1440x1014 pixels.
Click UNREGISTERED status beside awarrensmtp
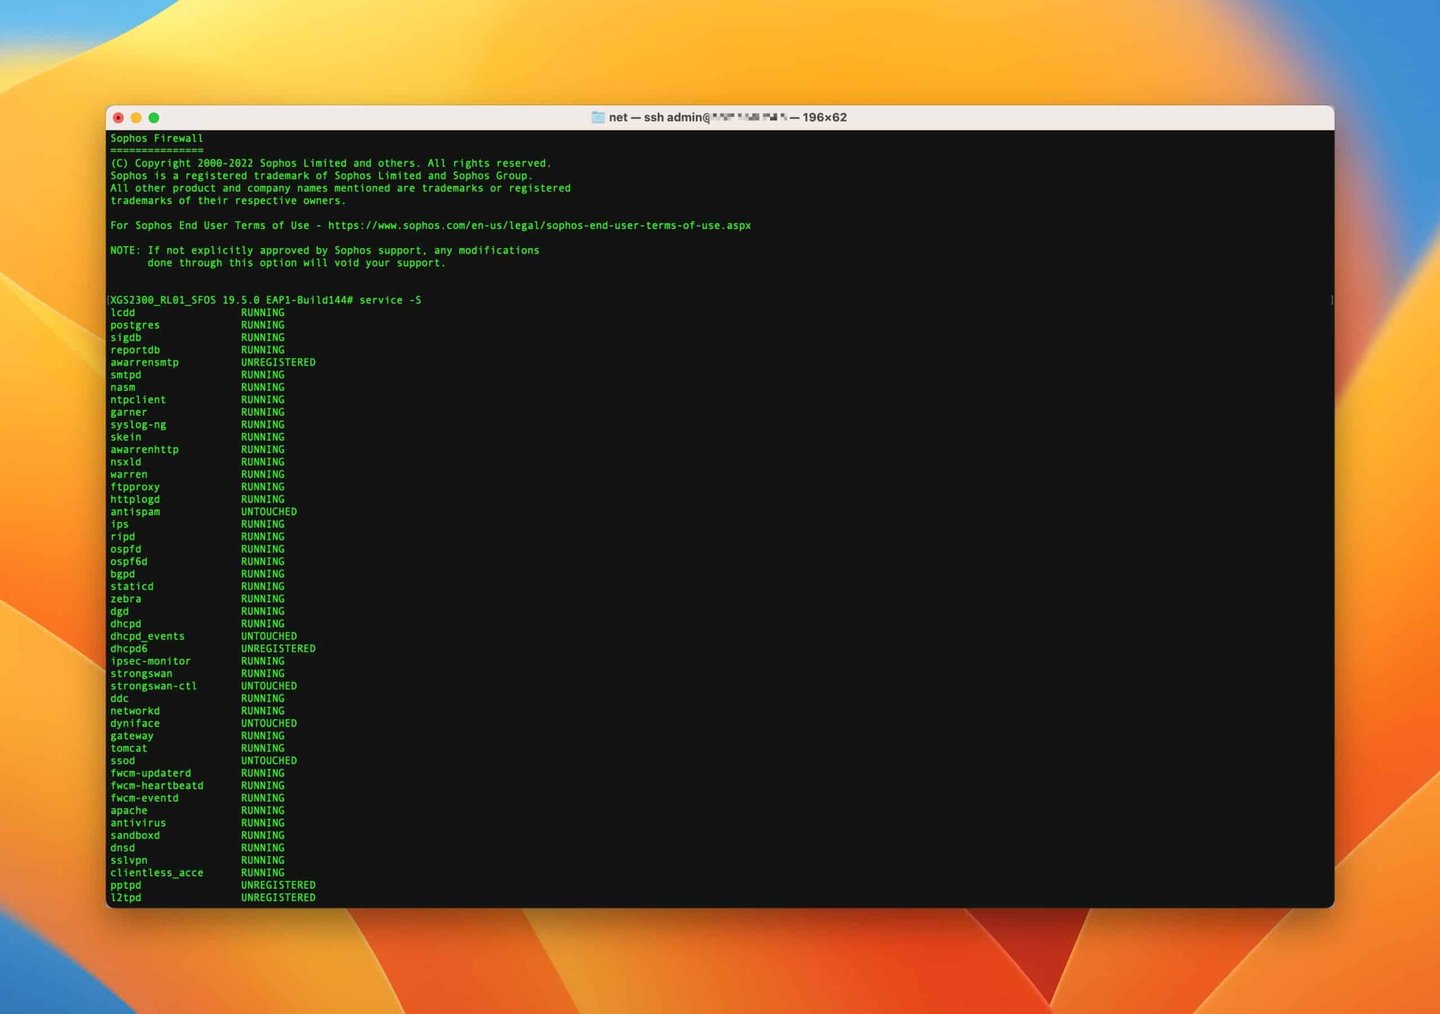[x=278, y=363]
